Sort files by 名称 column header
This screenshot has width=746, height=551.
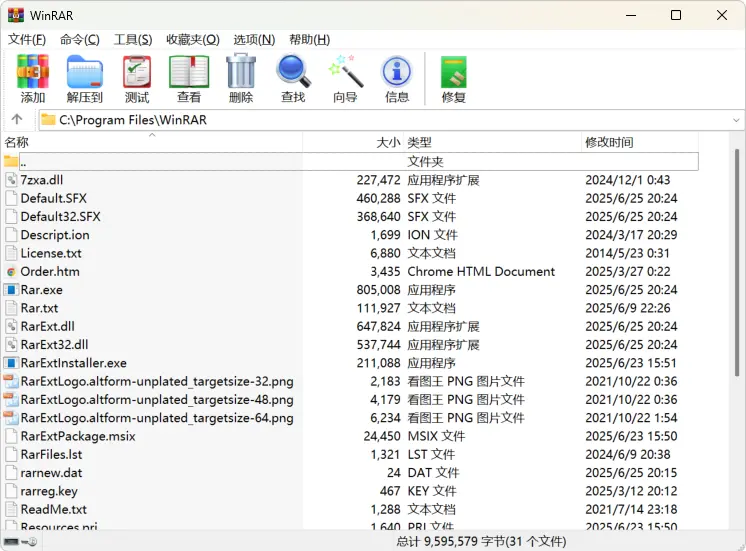pyautogui.click(x=152, y=142)
